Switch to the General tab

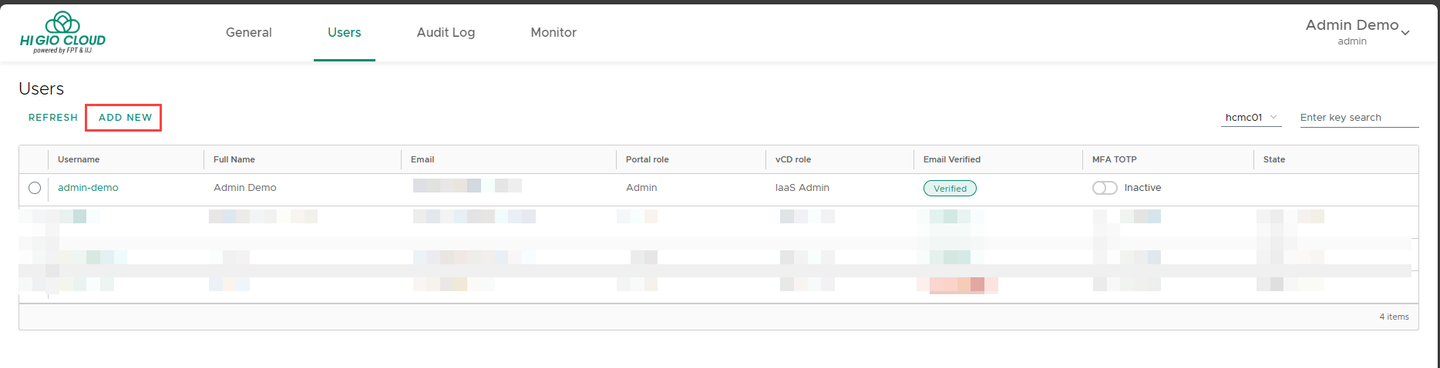[x=249, y=32]
